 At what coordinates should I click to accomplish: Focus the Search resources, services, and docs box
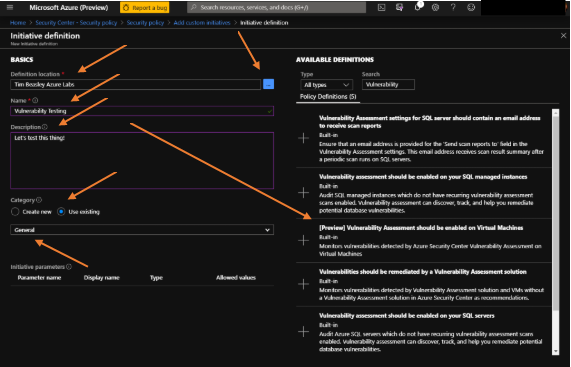[276, 7]
